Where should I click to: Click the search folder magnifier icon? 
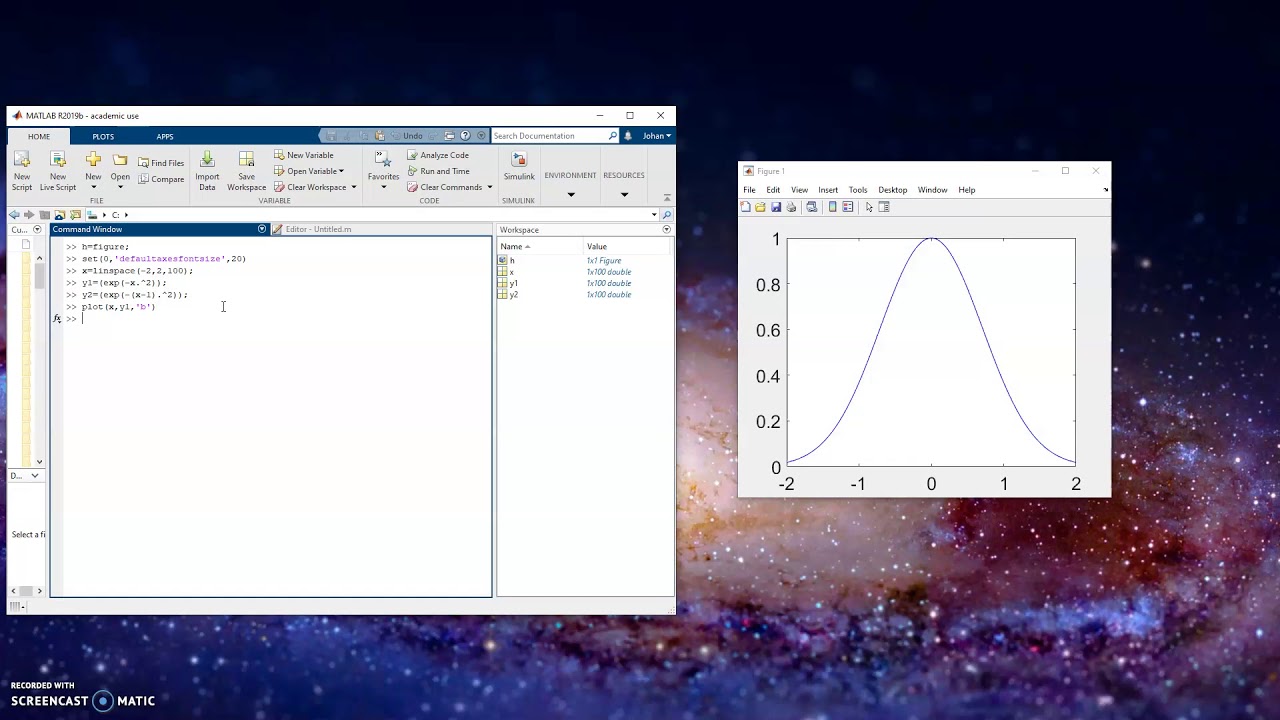click(x=667, y=215)
